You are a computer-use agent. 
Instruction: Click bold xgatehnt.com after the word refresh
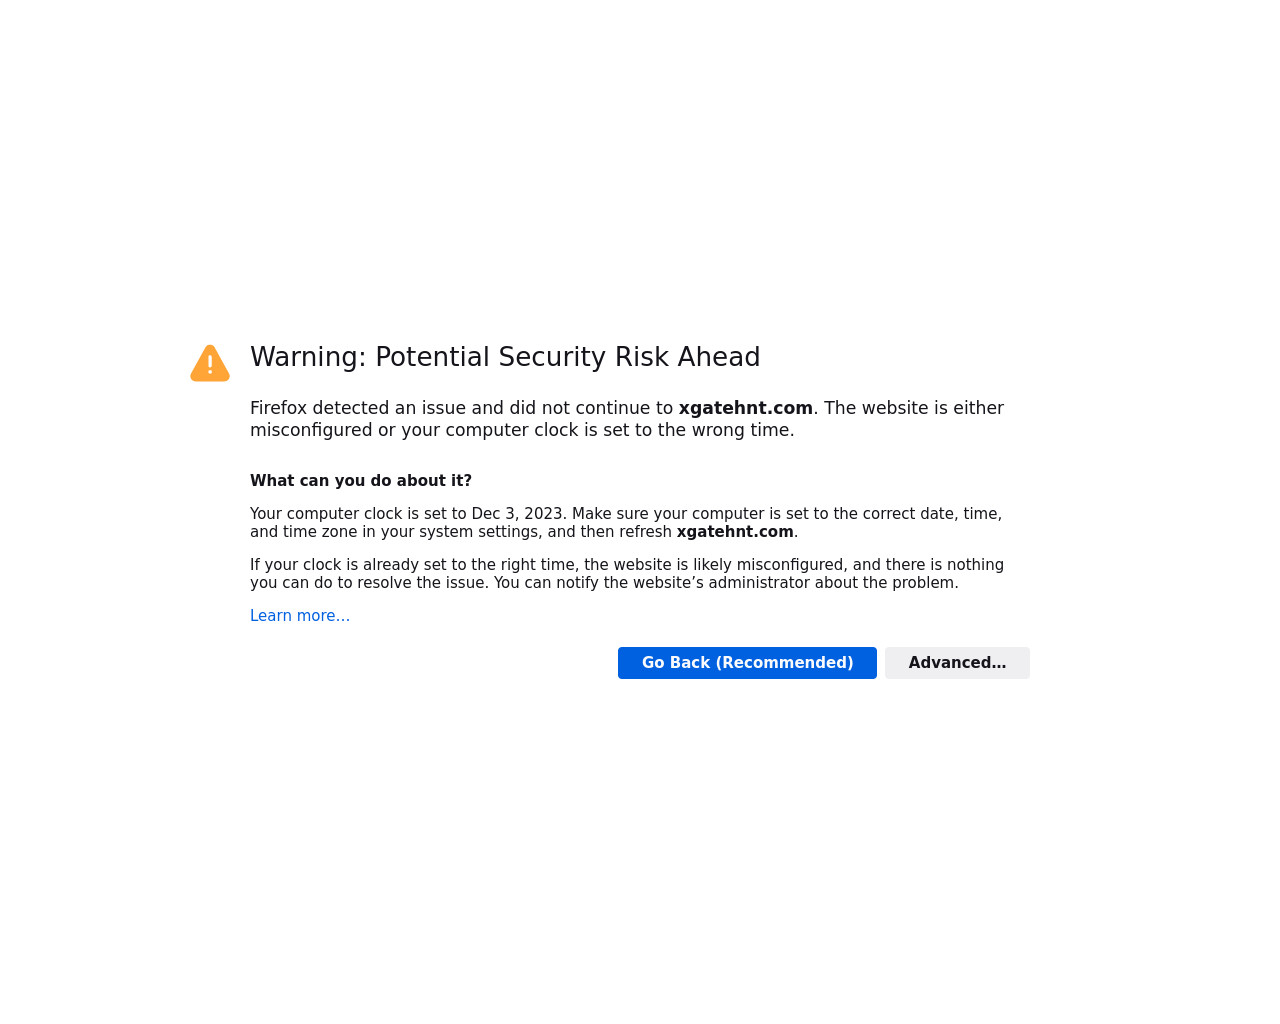pyautogui.click(x=735, y=532)
